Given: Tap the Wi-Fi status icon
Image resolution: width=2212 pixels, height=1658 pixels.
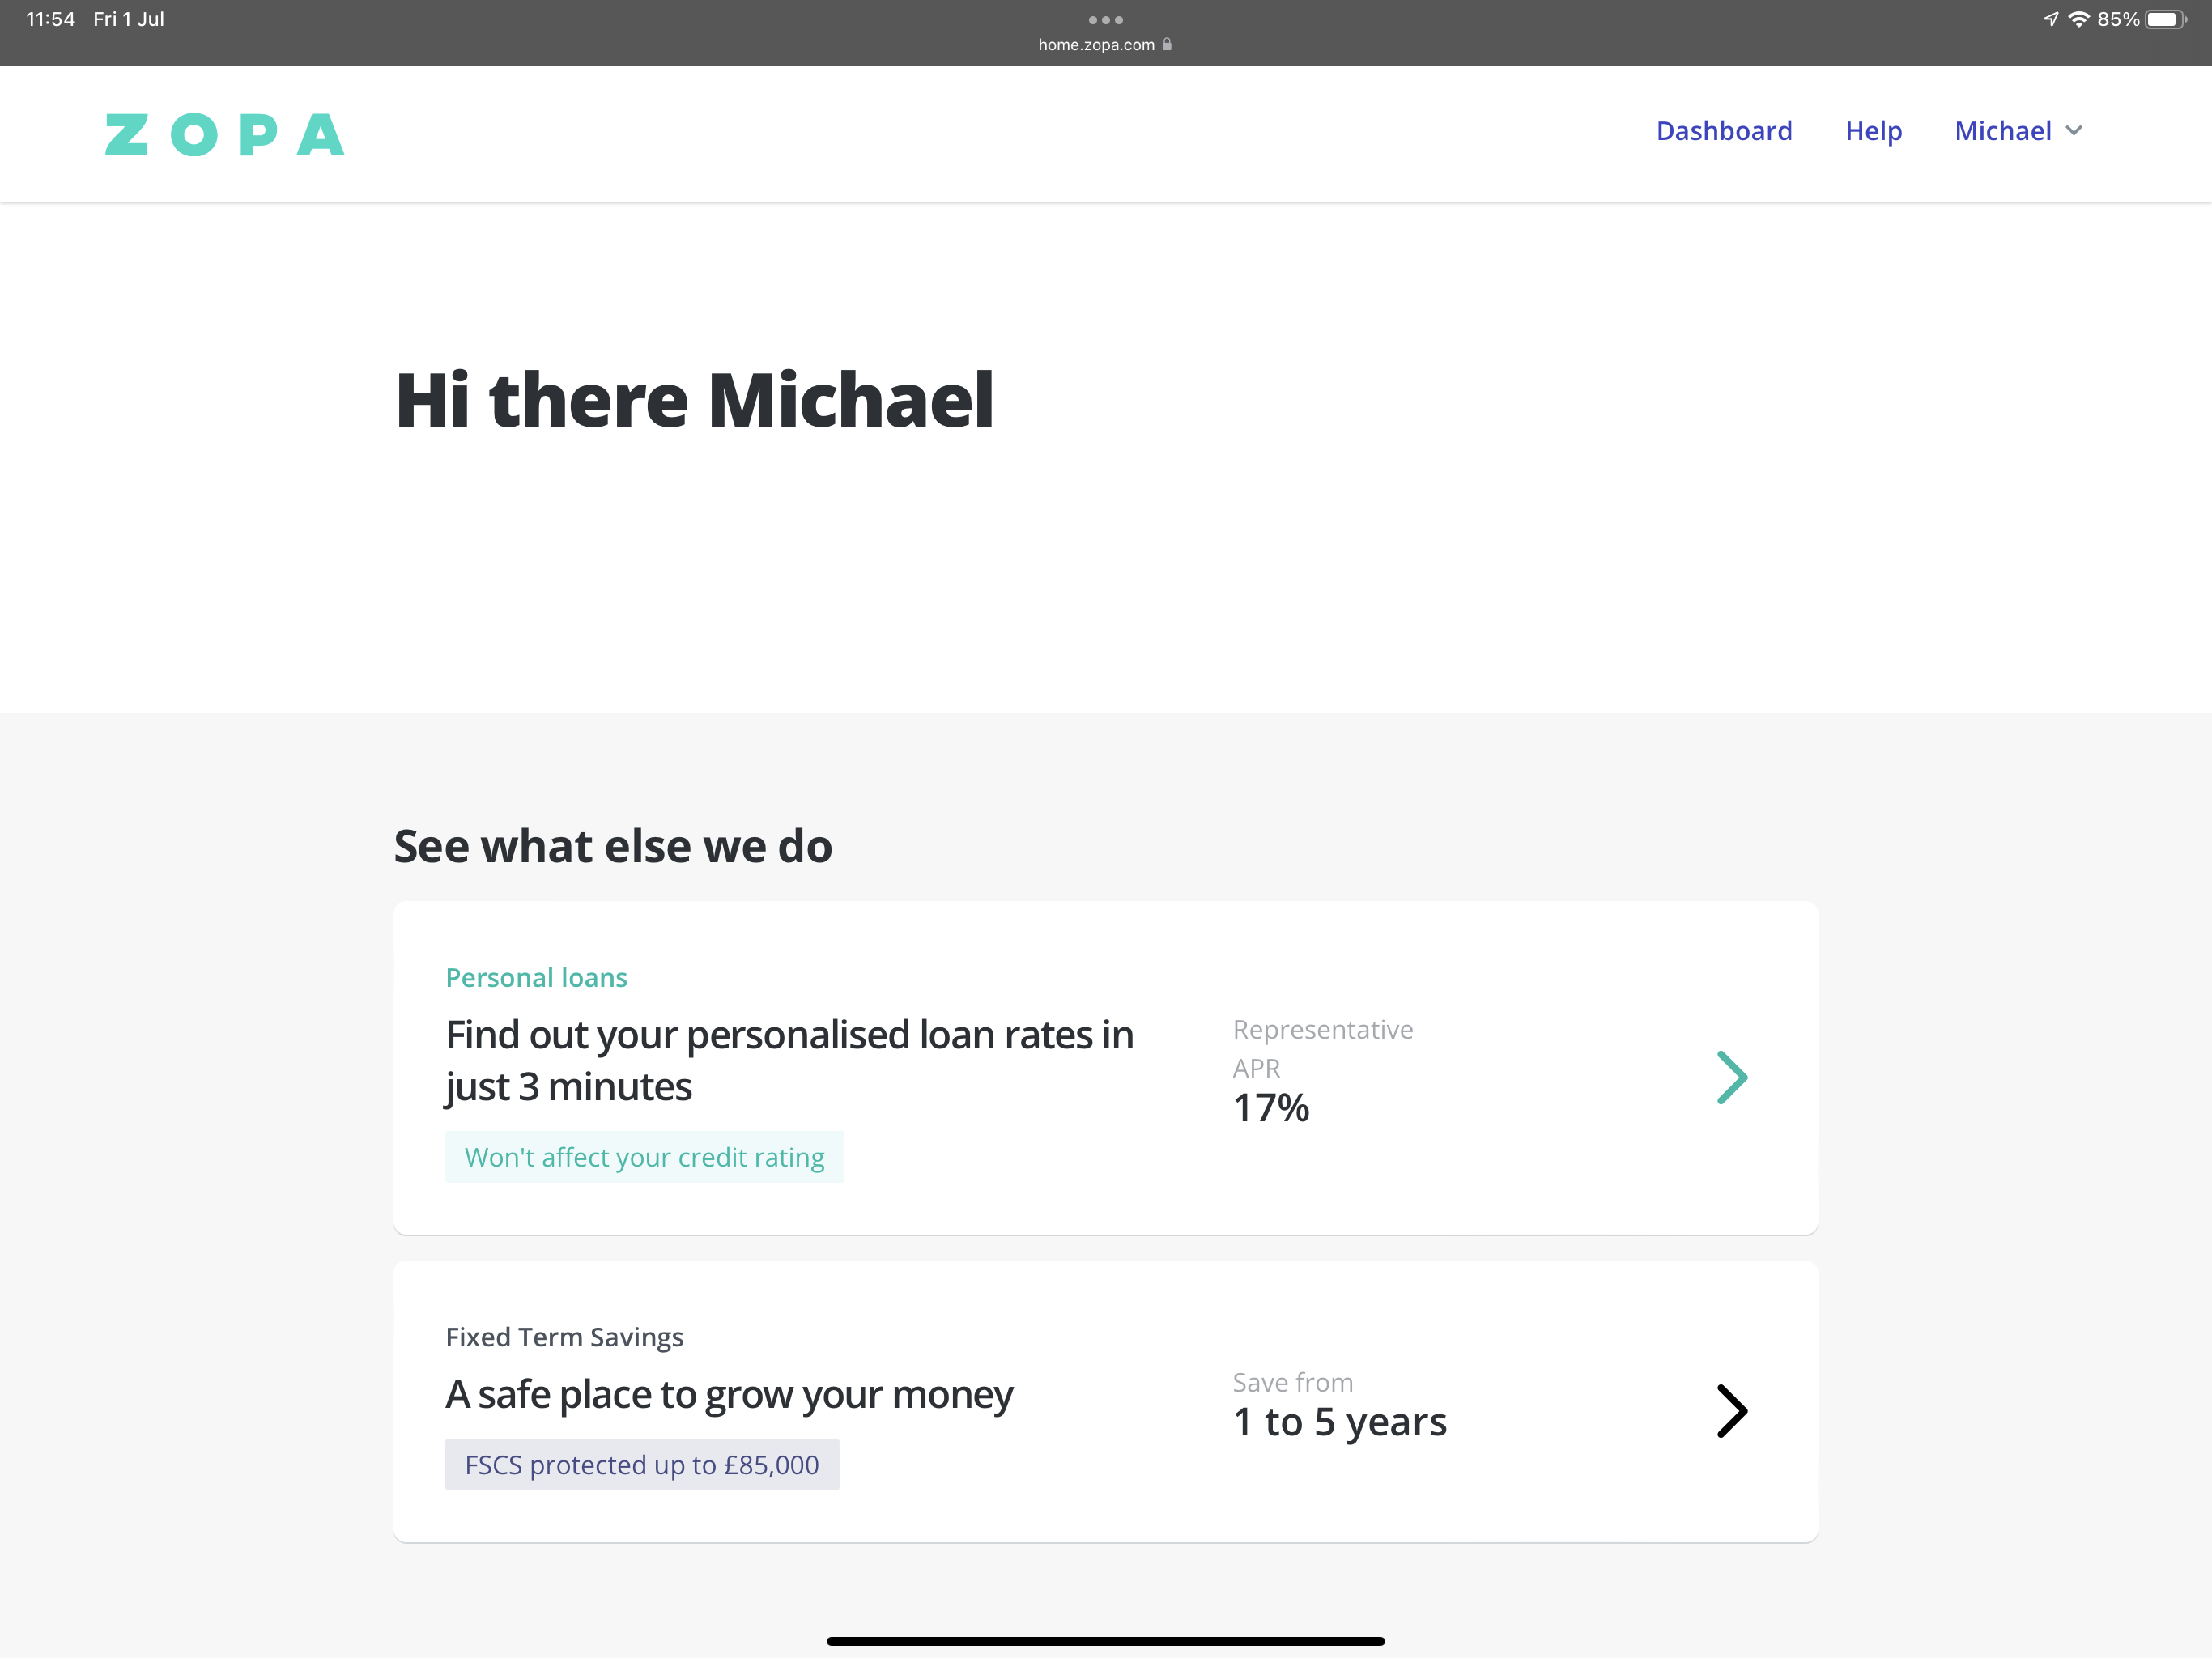Looking at the screenshot, I should [x=2079, y=20].
